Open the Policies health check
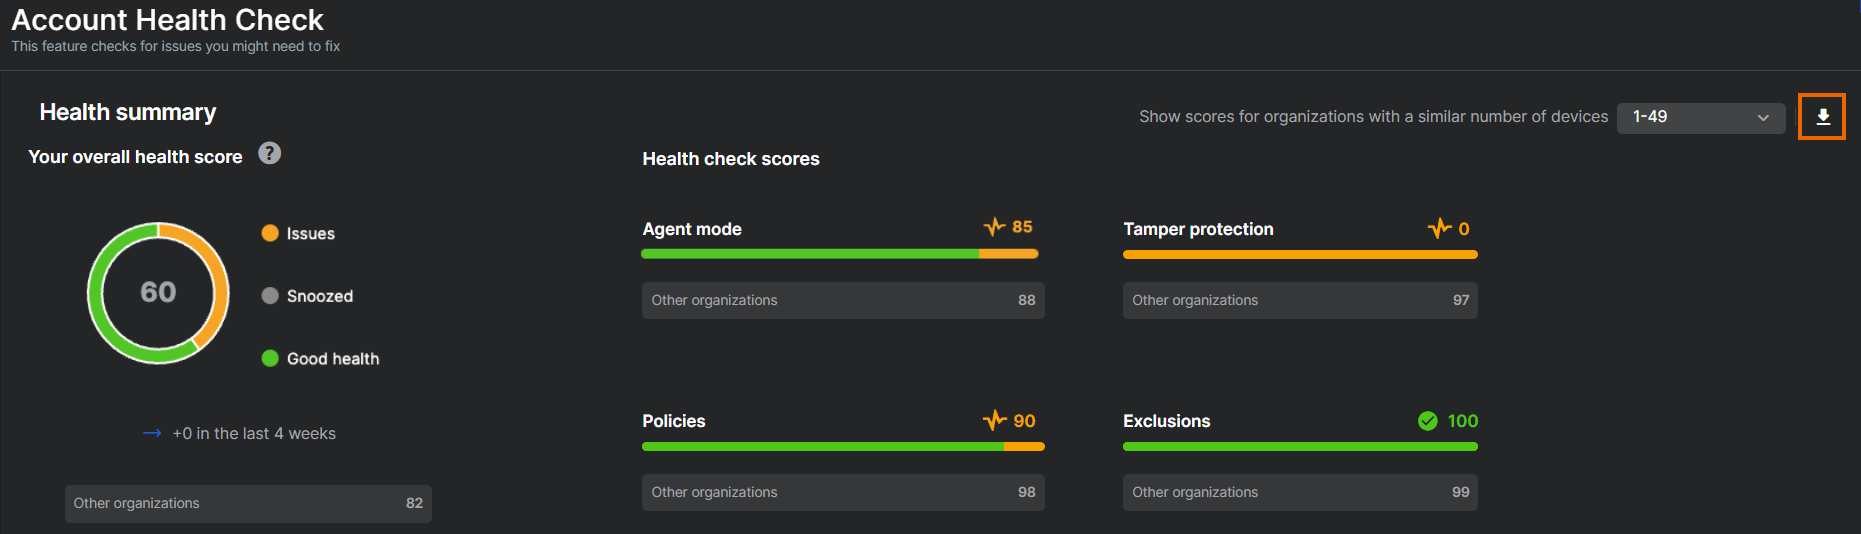This screenshot has width=1861, height=534. tap(674, 421)
